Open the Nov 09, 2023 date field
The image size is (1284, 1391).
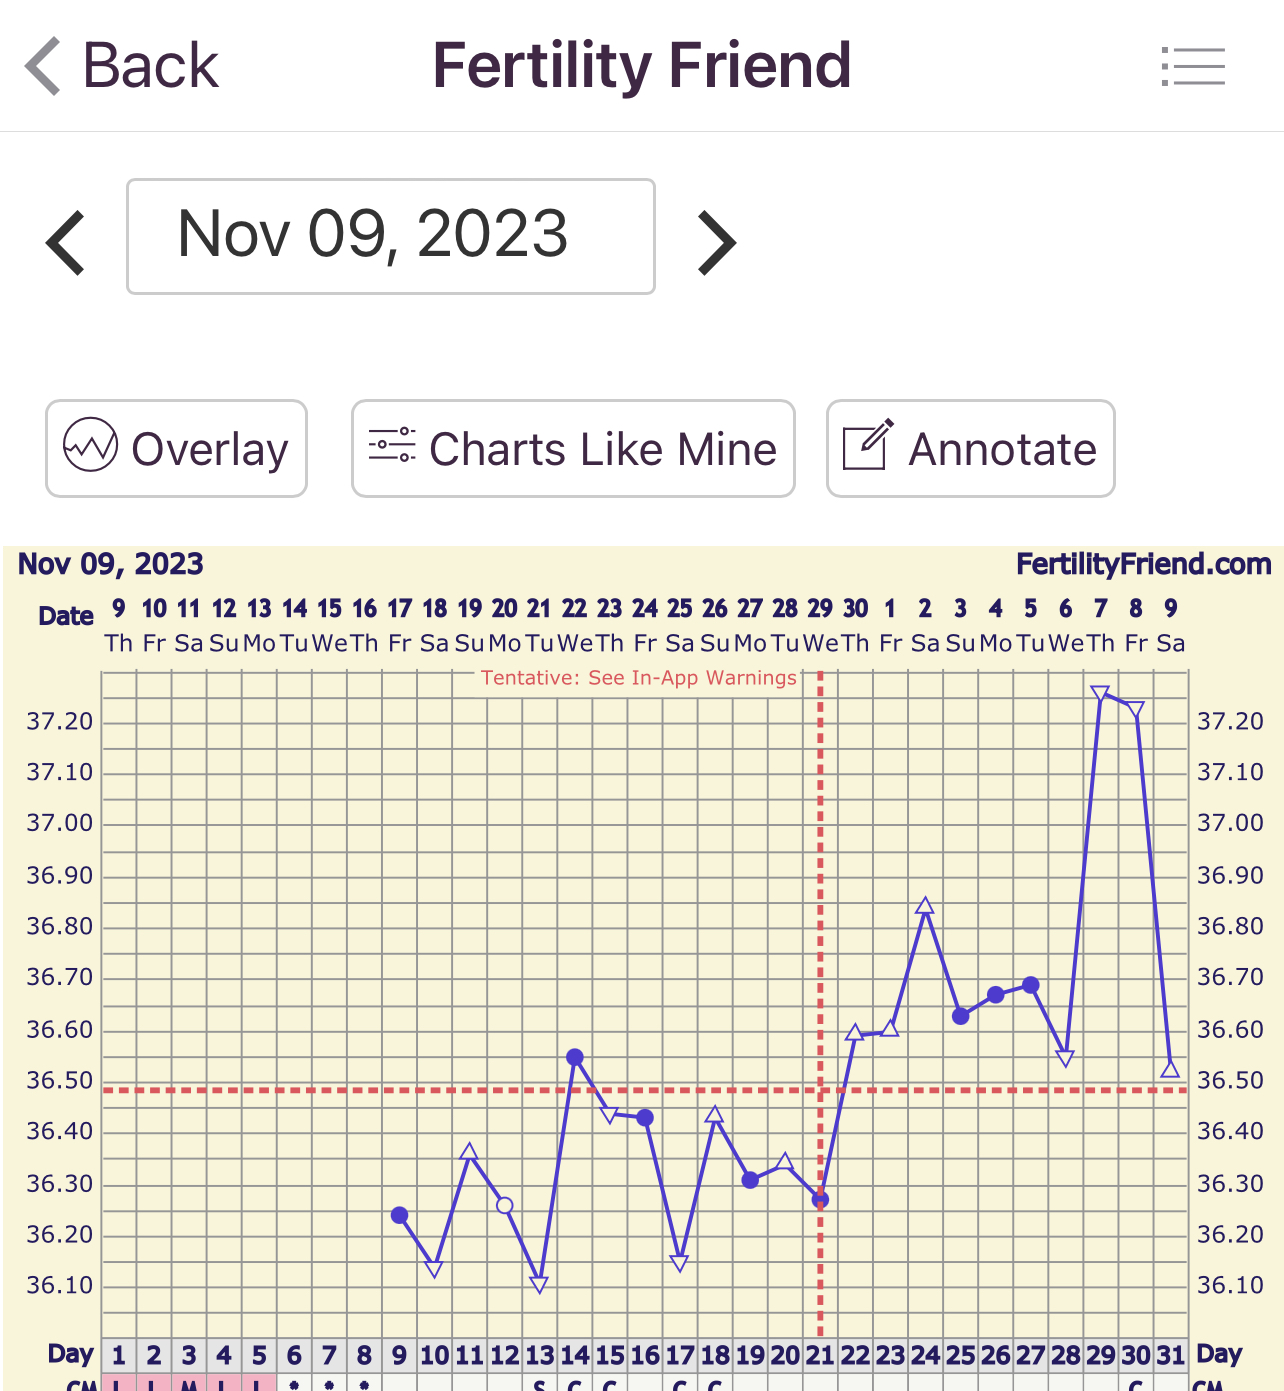coord(390,236)
